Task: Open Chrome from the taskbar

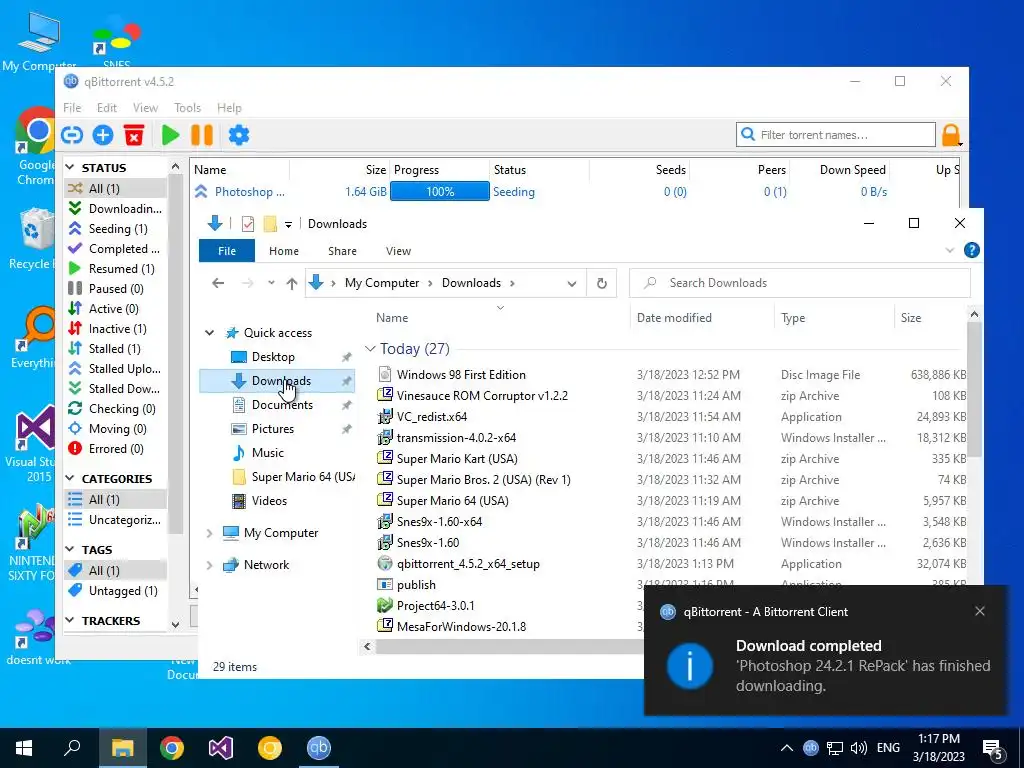Action: coord(172,748)
